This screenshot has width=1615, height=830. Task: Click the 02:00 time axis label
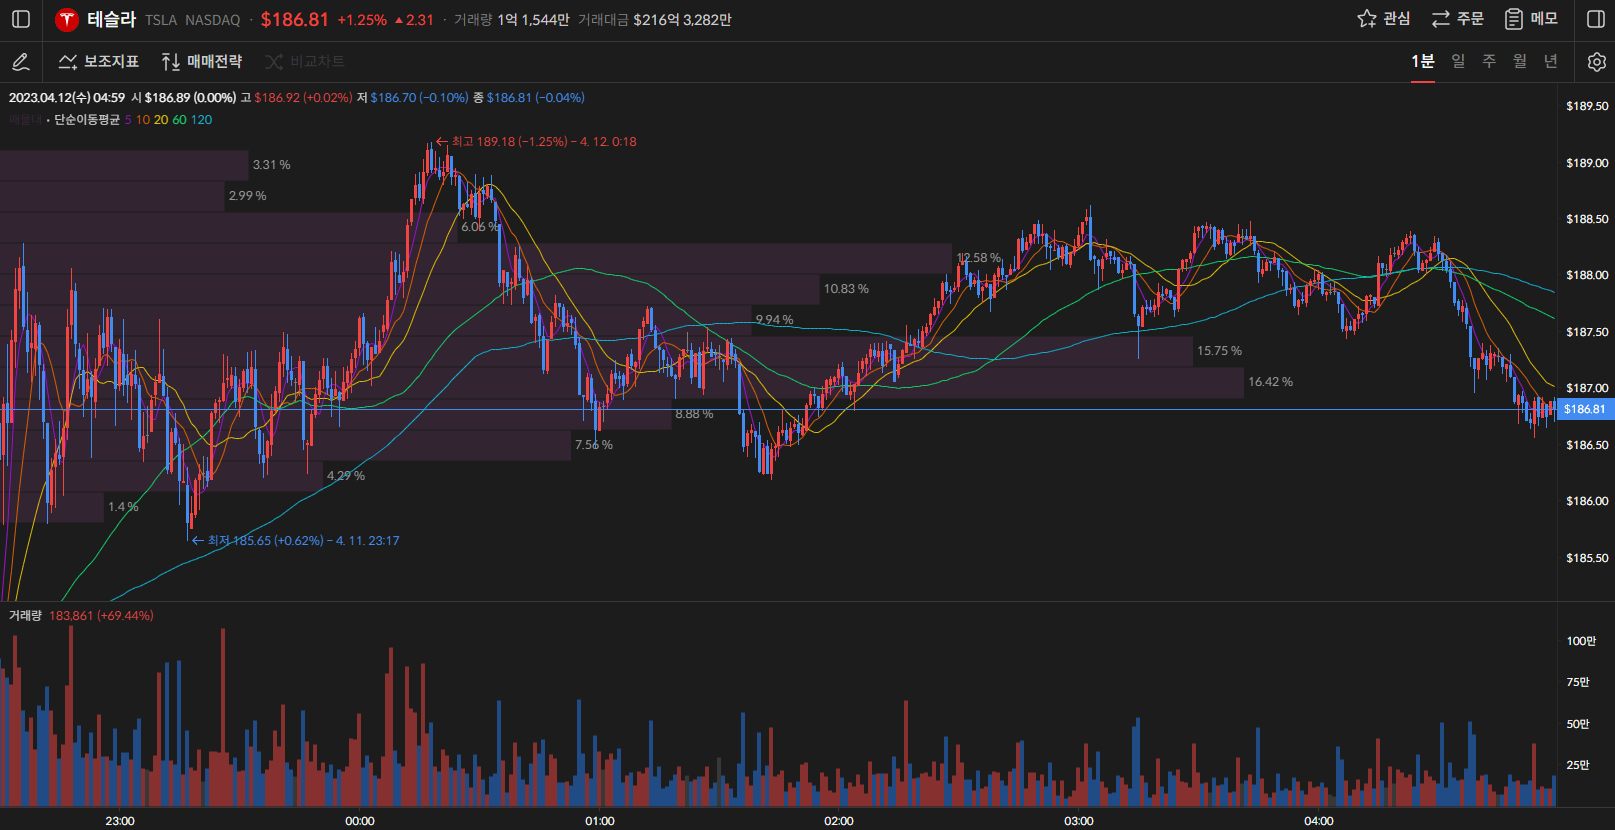pyautogui.click(x=839, y=821)
